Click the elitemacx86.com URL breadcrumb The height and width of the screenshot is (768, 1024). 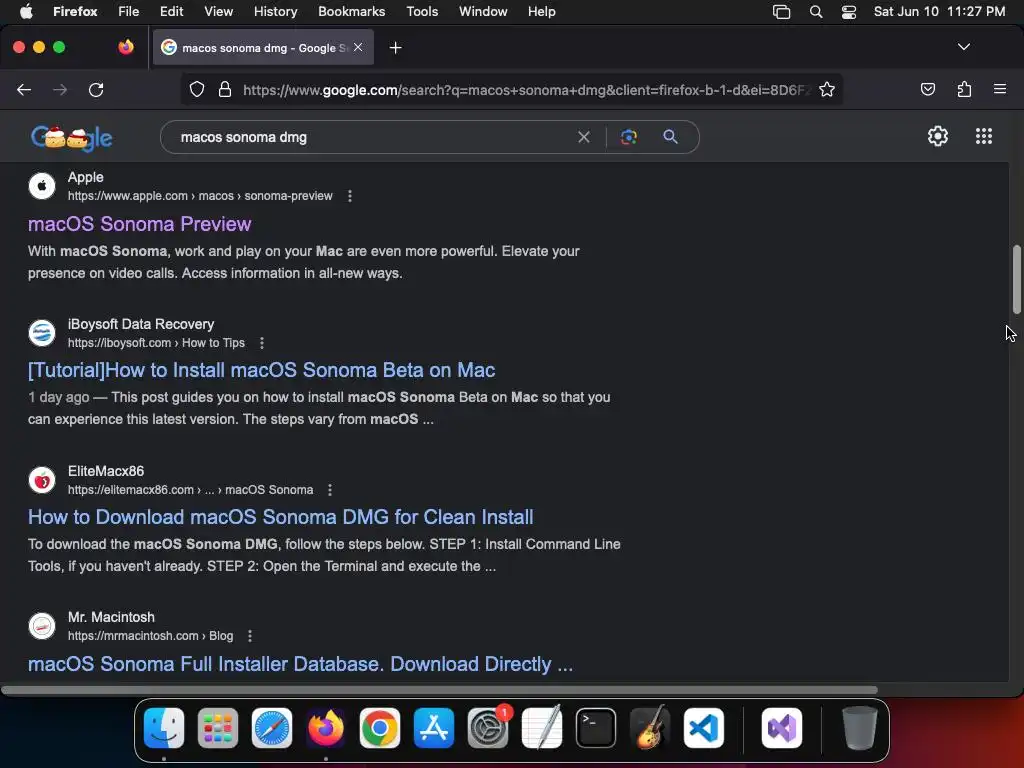coord(191,490)
